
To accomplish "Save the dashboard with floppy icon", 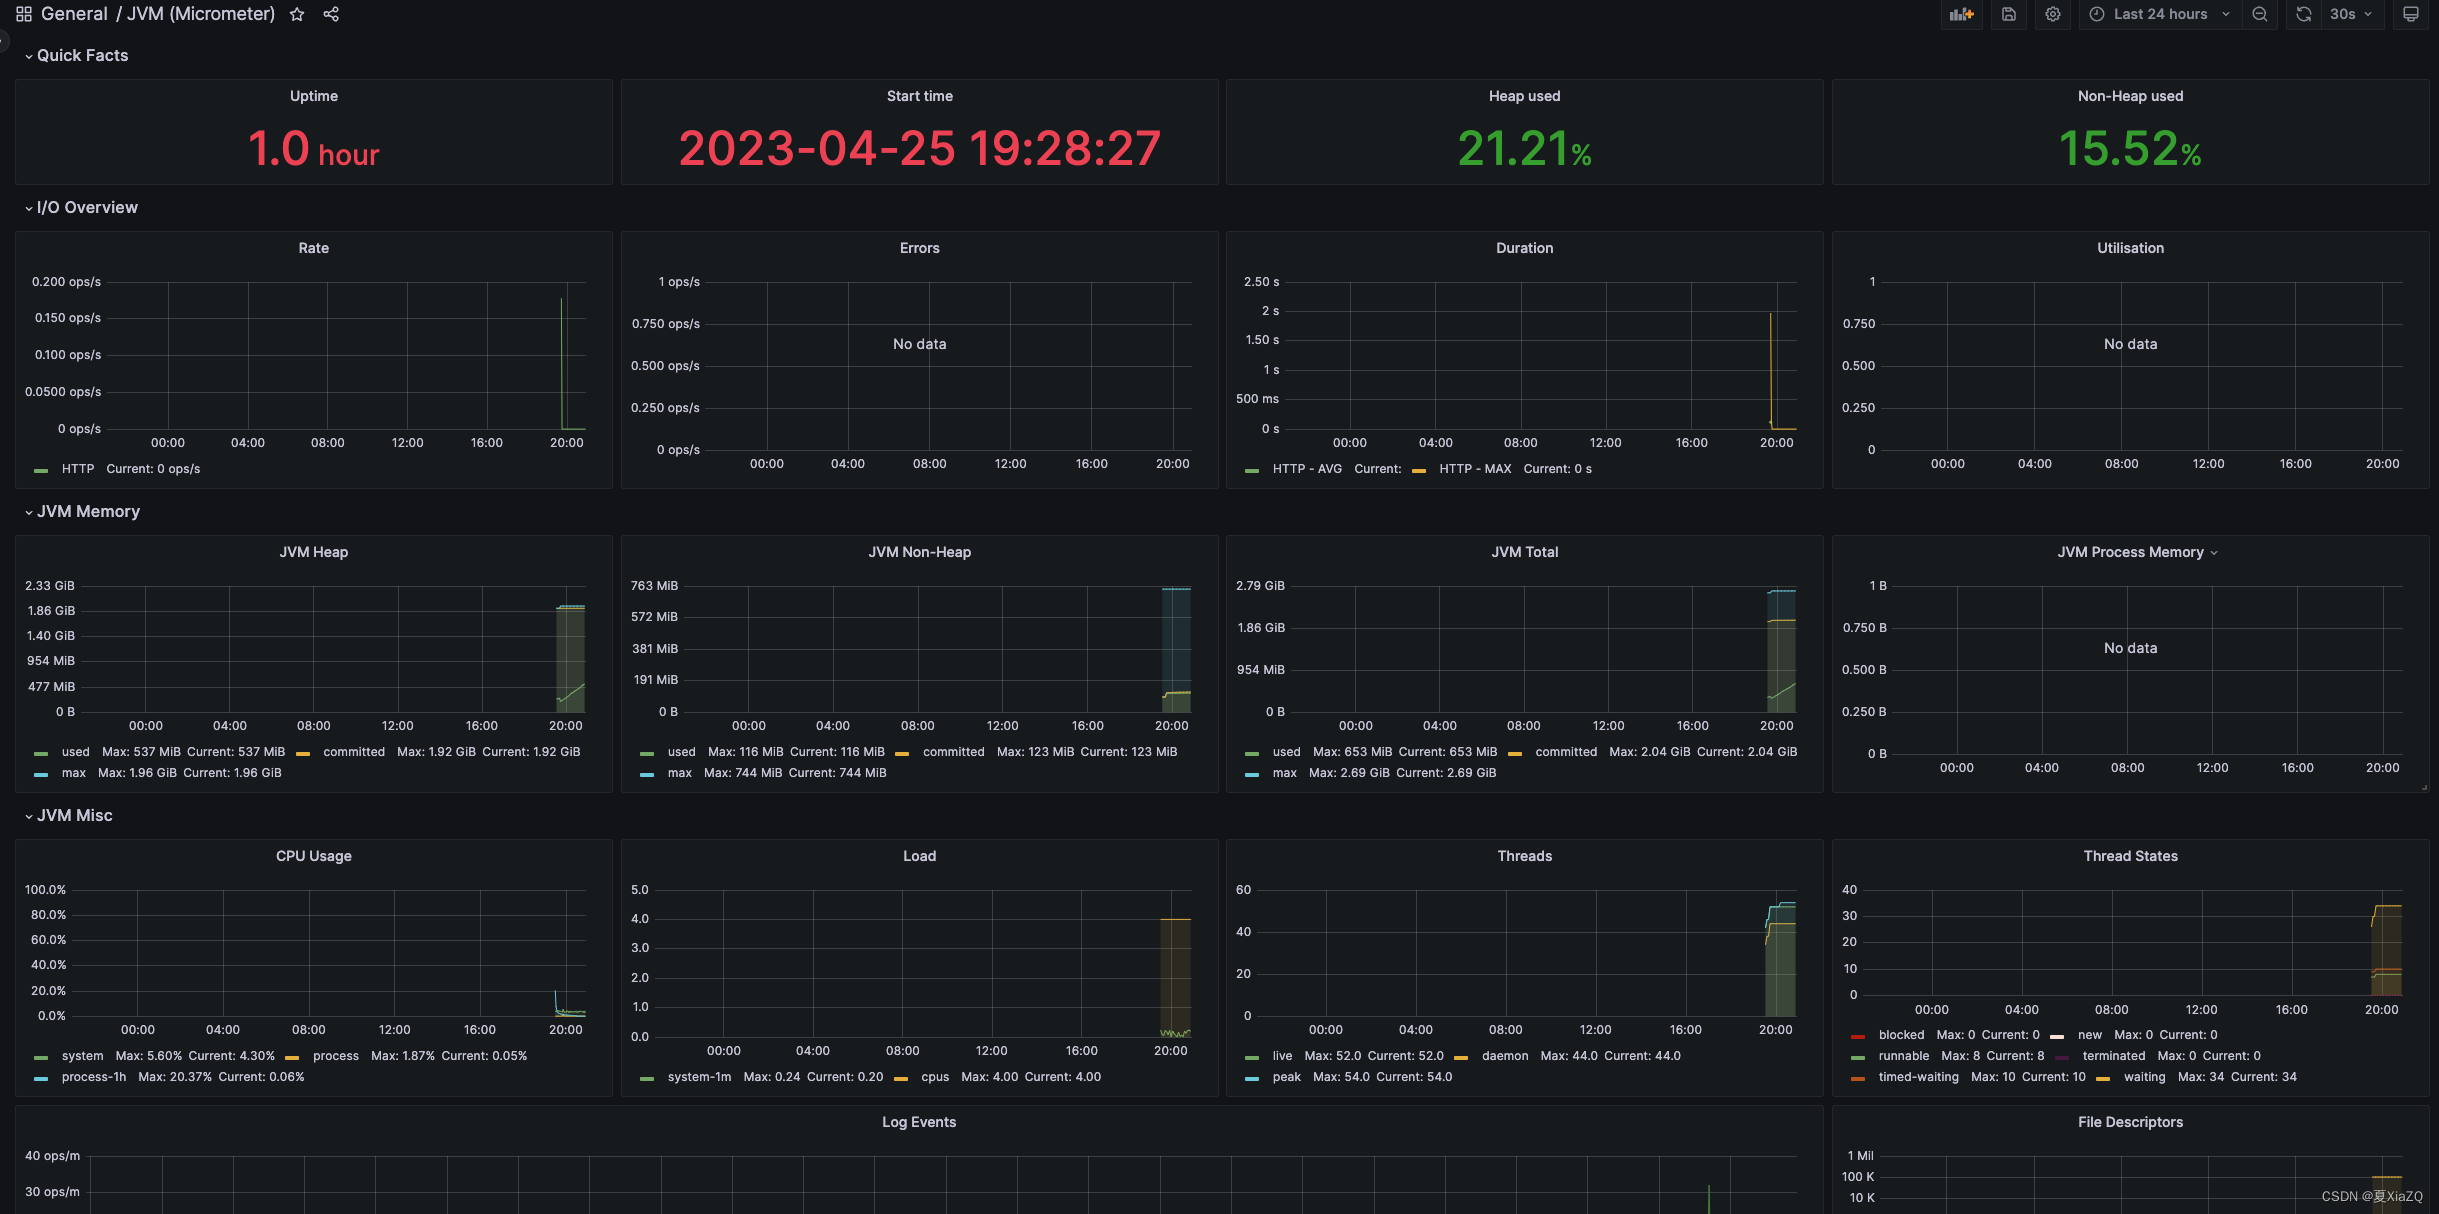I will pyautogui.click(x=2009, y=14).
